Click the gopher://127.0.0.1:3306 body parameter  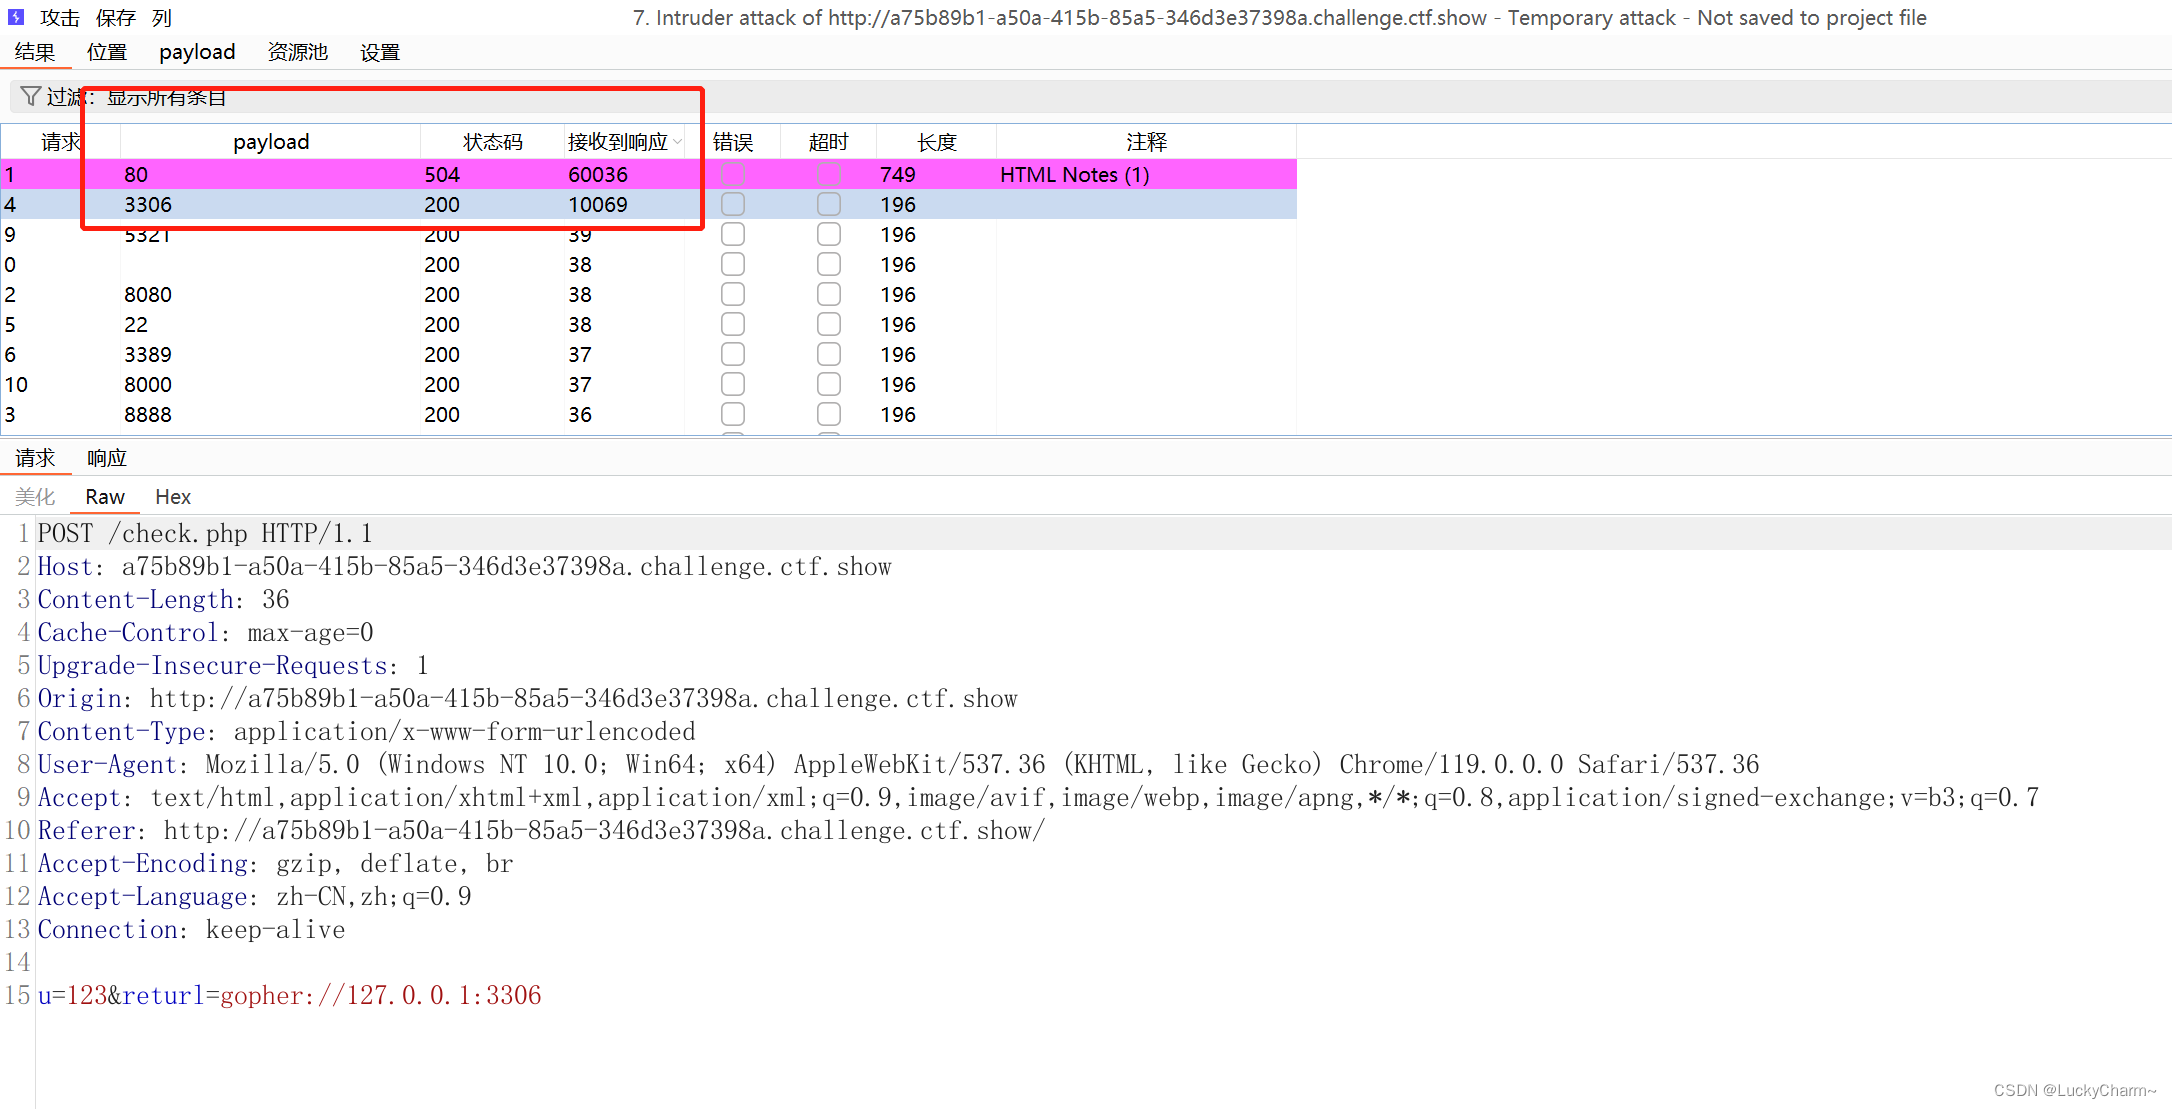pyautogui.click(x=380, y=995)
